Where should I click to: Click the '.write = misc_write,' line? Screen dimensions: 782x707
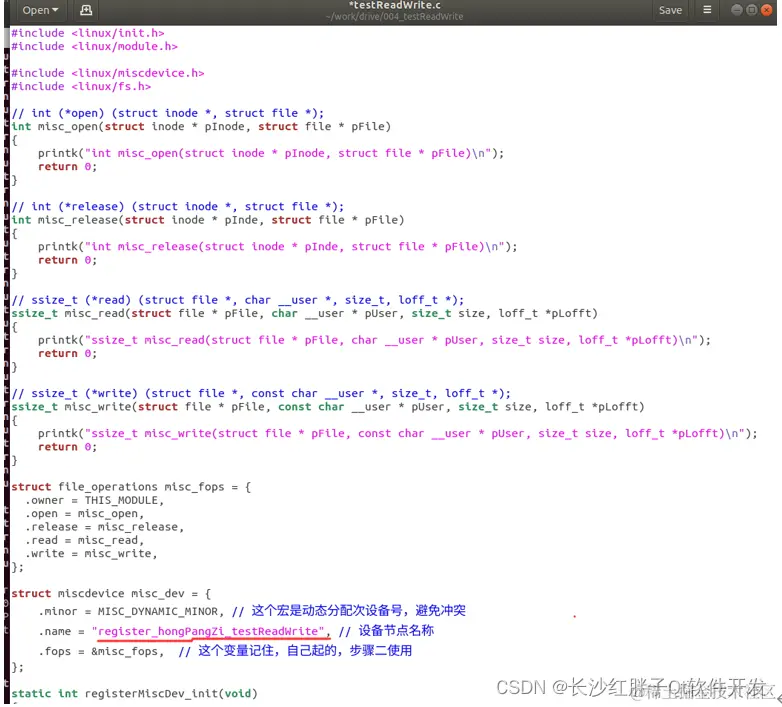click(x=91, y=554)
